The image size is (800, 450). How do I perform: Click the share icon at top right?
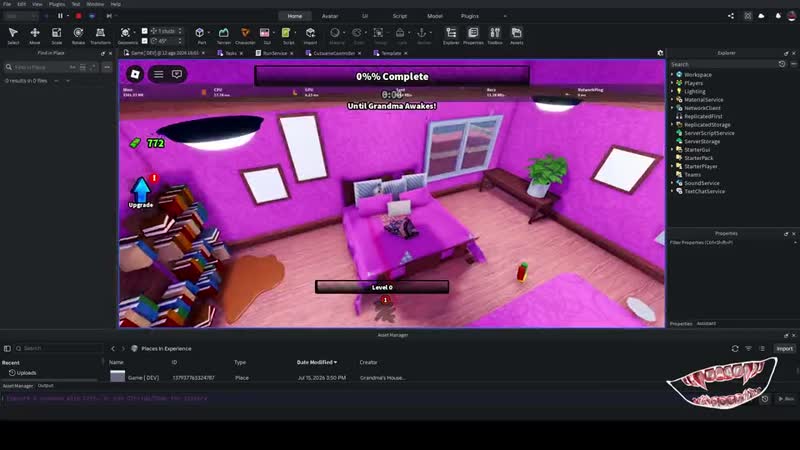click(x=731, y=16)
